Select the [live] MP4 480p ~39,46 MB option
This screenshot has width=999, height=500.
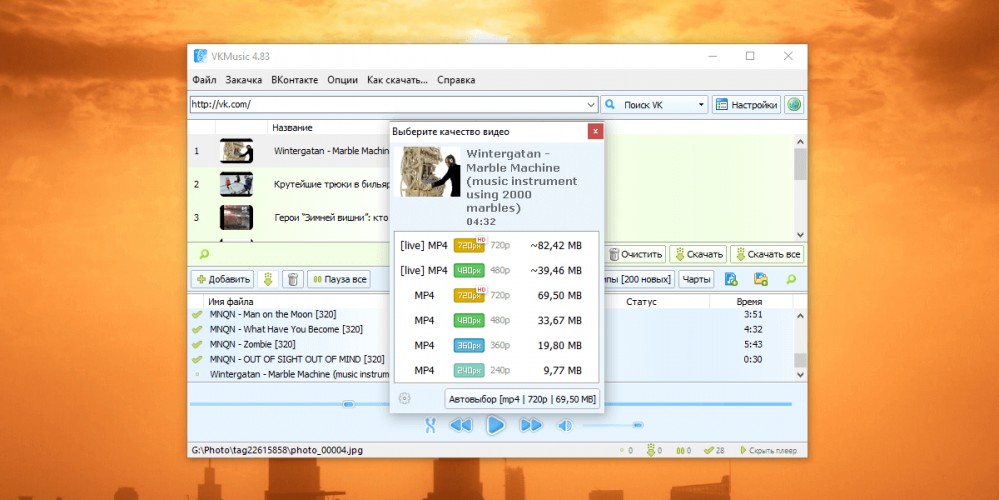point(497,271)
